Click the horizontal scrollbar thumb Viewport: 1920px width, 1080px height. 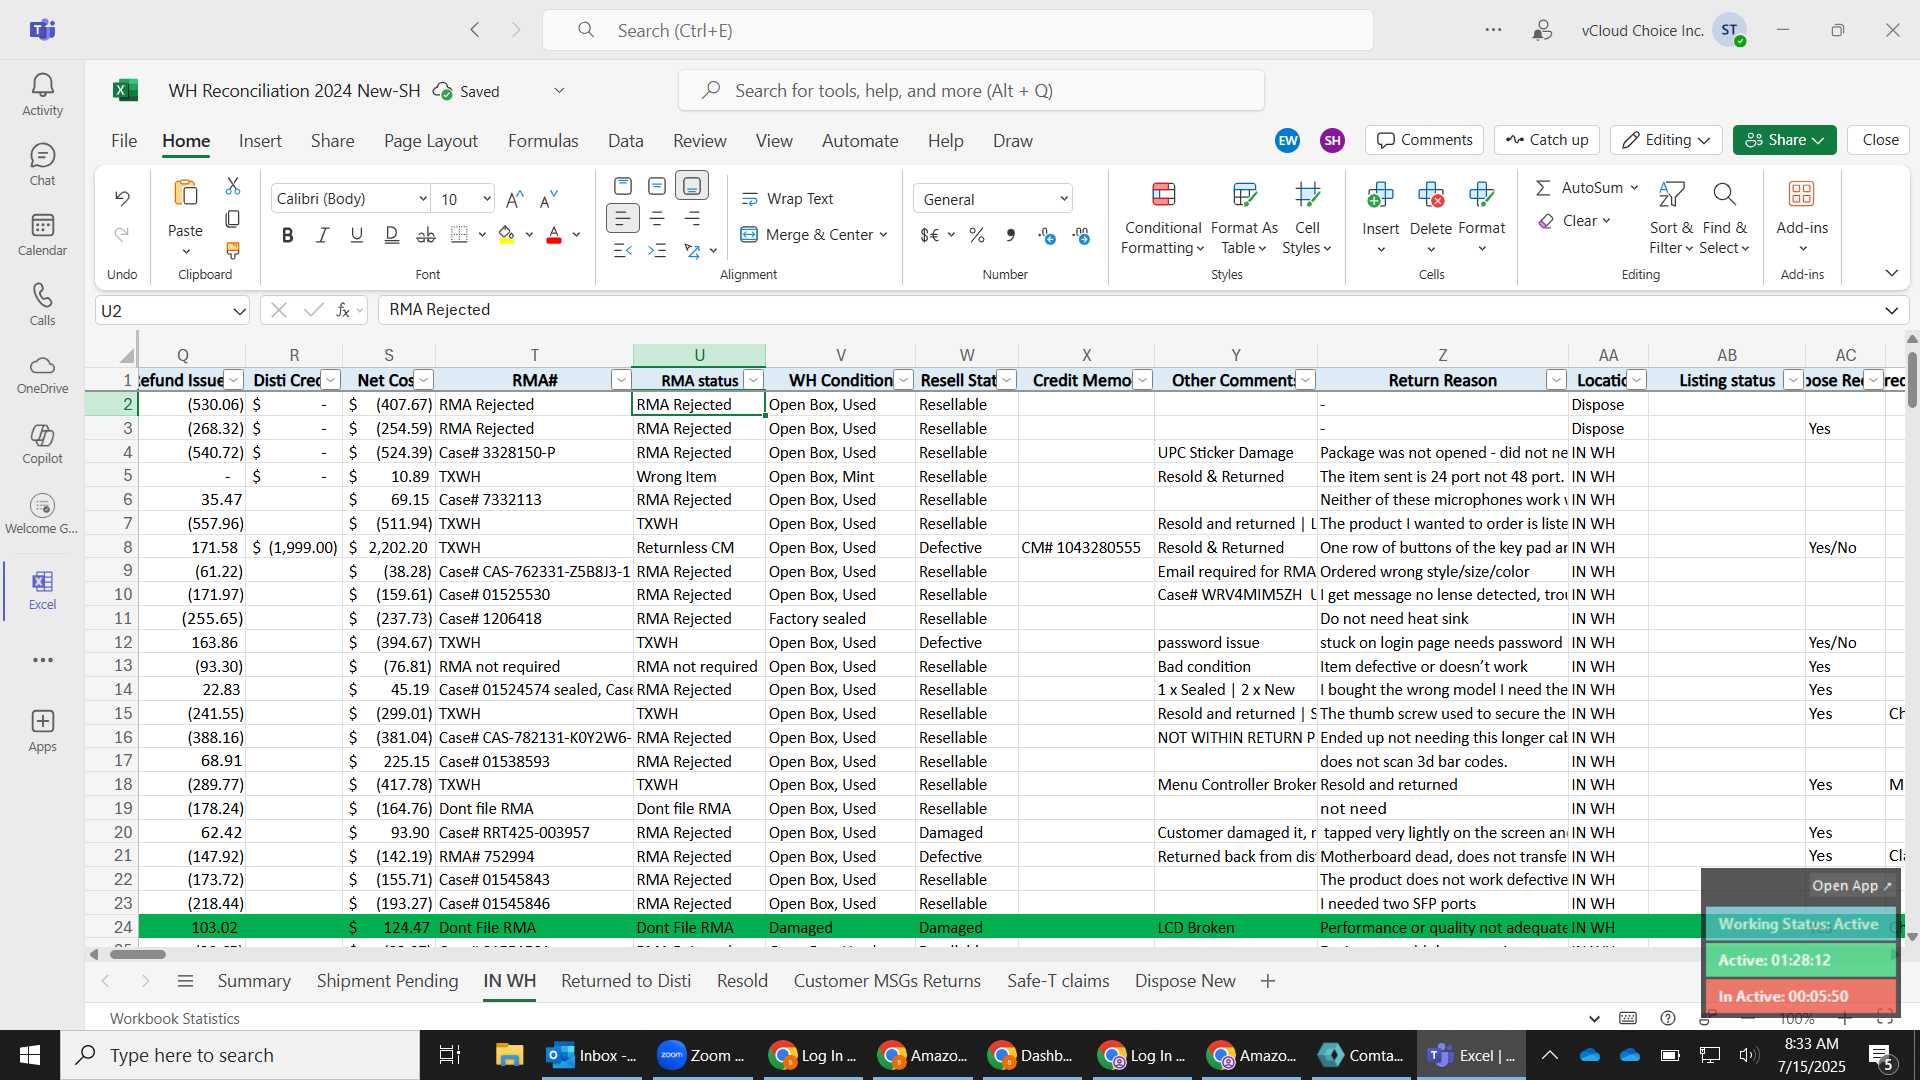click(137, 954)
